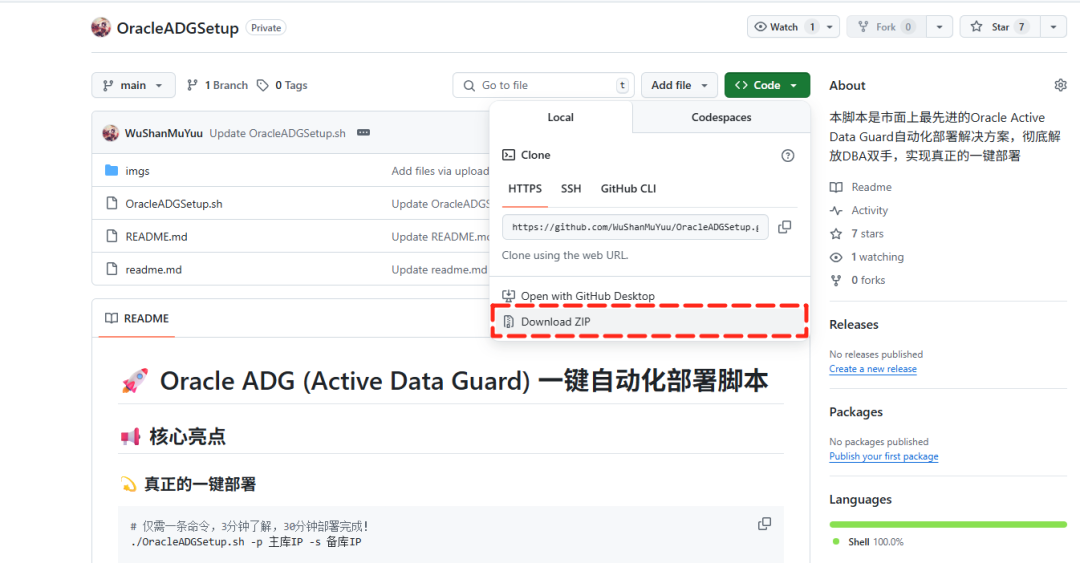The height and width of the screenshot is (563, 1080).
Task: Click the imgs folder icon
Action: click(x=112, y=170)
